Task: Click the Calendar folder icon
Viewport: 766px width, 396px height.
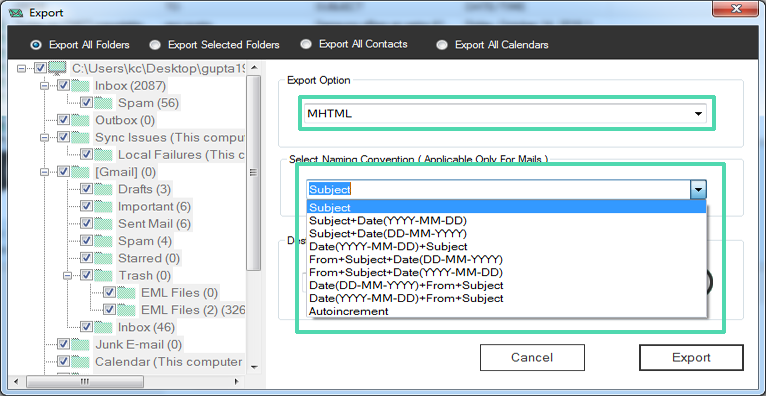Action: [x=81, y=361]
